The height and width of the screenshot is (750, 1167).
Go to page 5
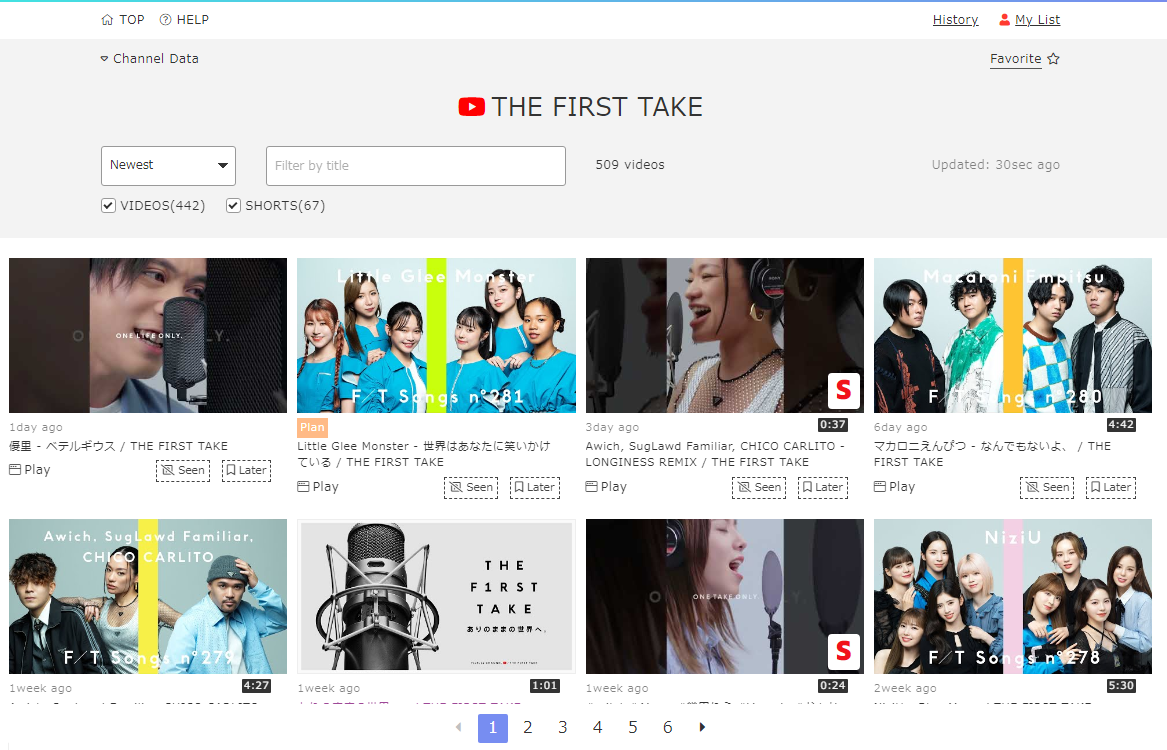pyautogui.click(x=633, y=728)
